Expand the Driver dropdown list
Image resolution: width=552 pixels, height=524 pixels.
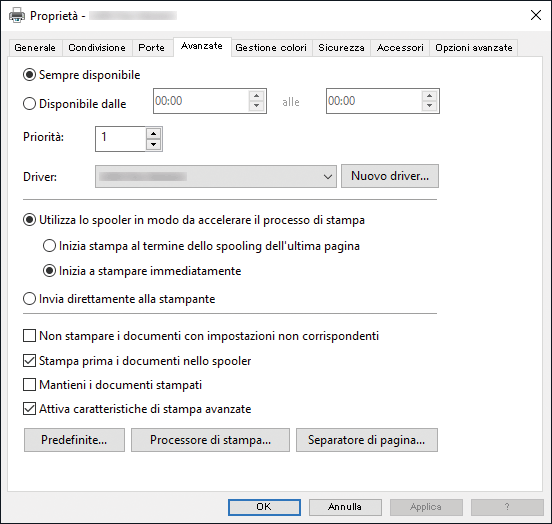(x=215, y=176)
